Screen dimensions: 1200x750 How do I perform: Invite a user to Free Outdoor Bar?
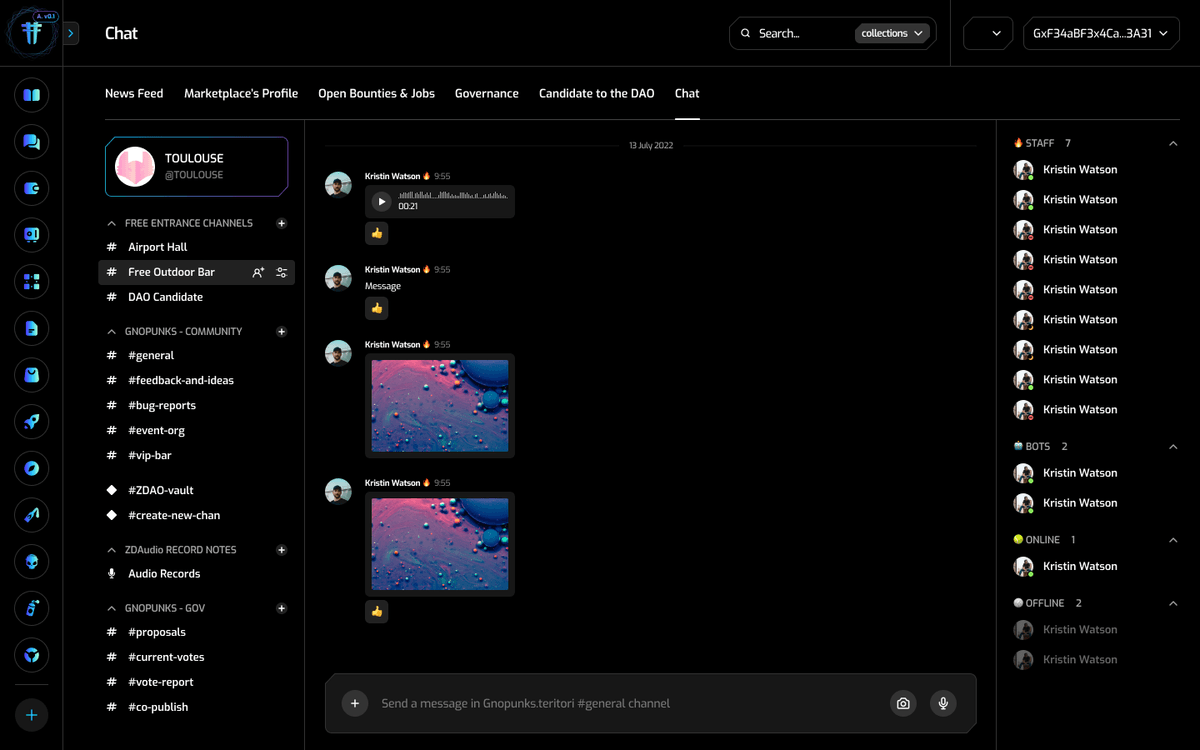tap(258, 272)
